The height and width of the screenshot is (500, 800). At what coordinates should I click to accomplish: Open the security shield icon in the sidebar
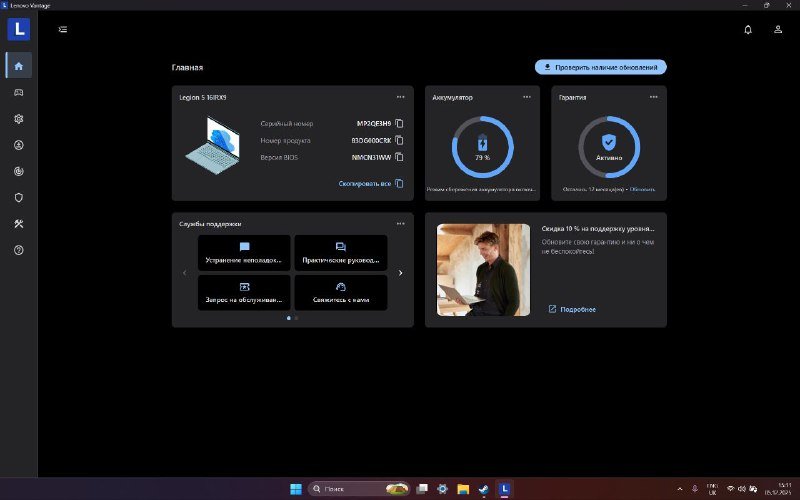(19, 197)
